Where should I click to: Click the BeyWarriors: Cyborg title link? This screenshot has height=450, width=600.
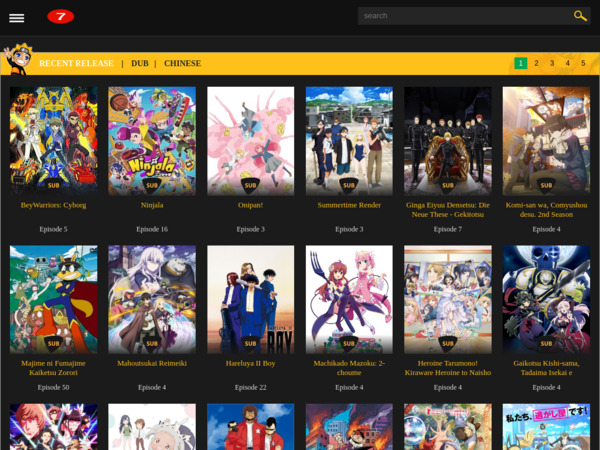coord(54,205)
